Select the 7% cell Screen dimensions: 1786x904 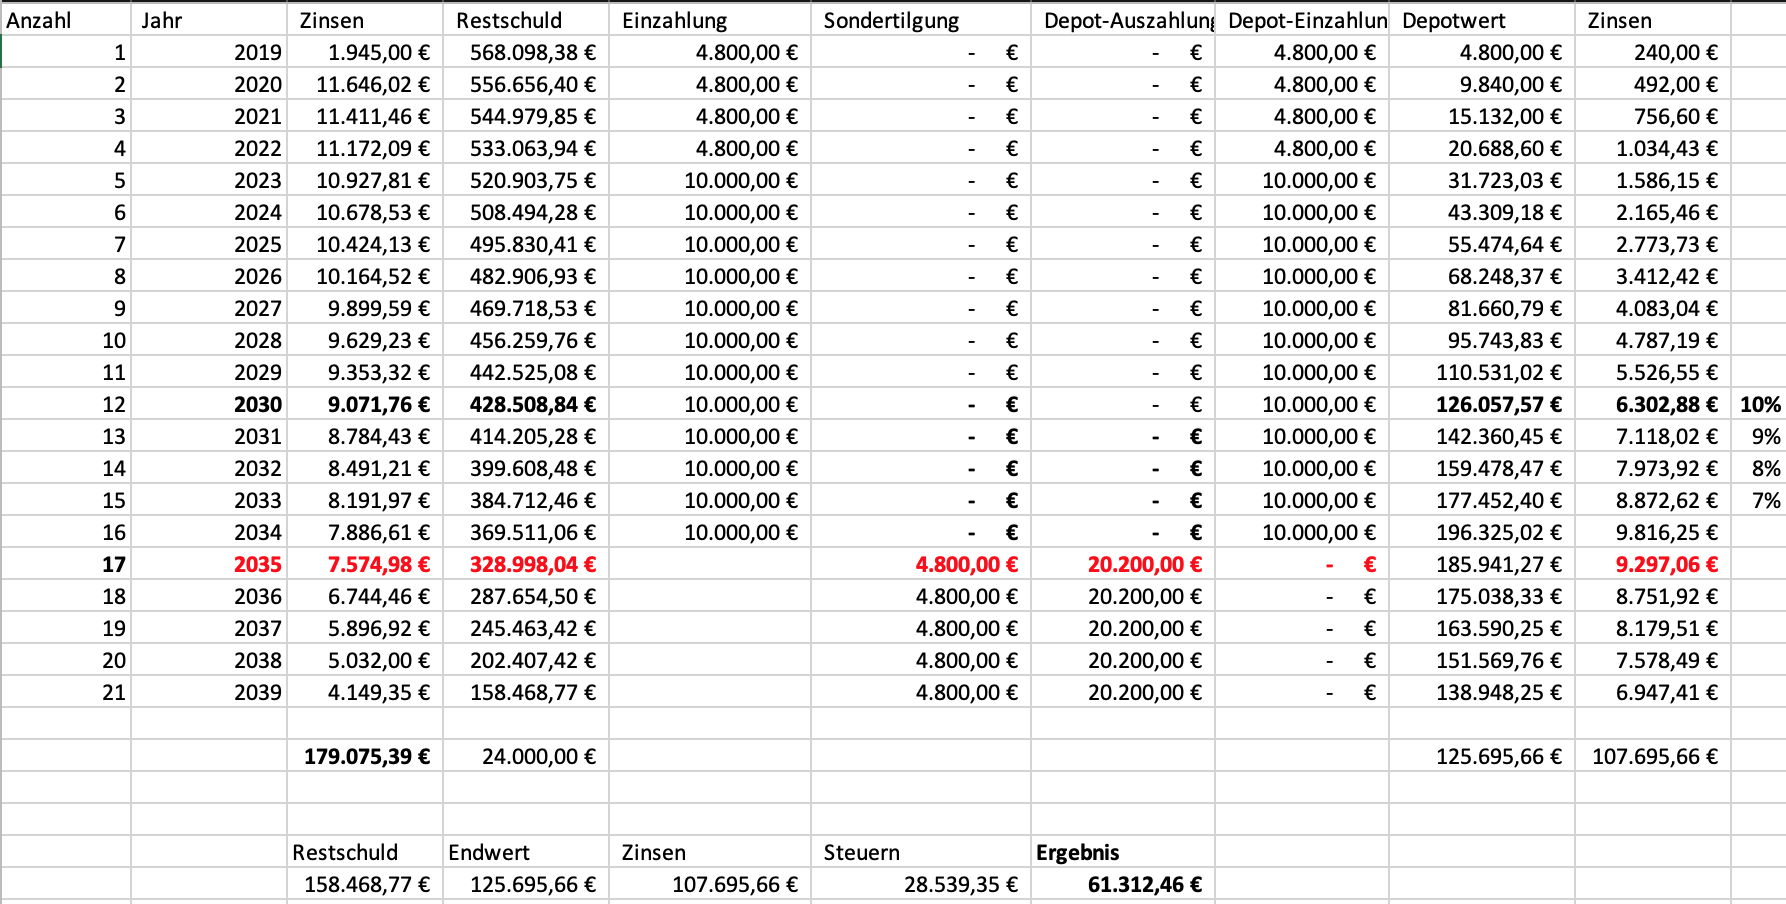point(1759,500)
